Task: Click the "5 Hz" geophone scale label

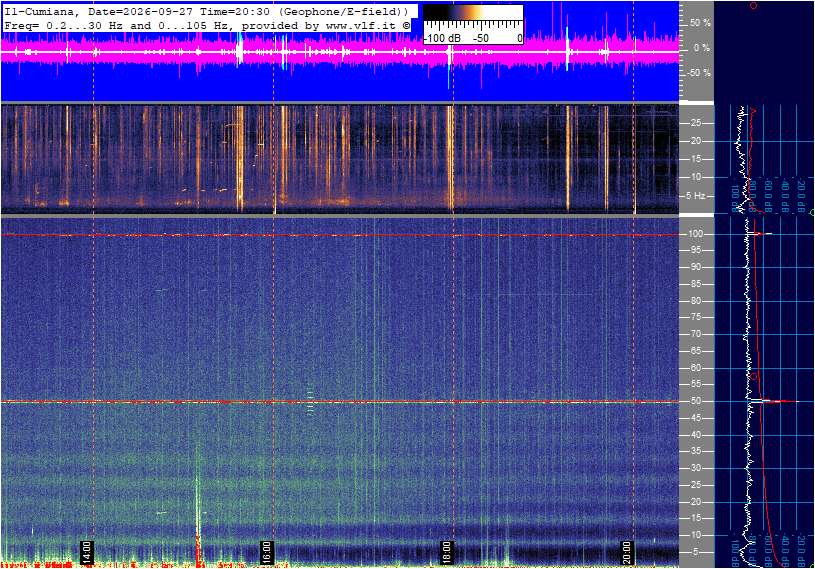Action: (695, 196)
